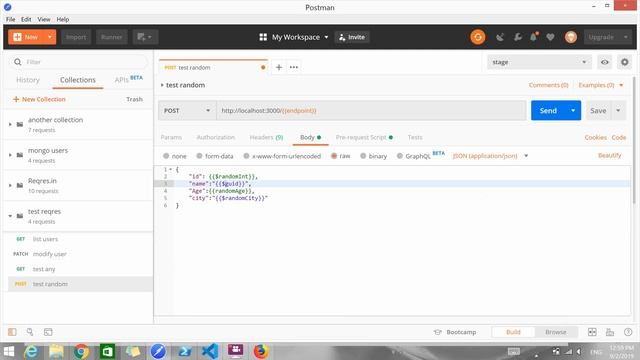Launch Internet Explorer from taskbar
Screen dimensions: 640x360
click(x=31, y=351)
